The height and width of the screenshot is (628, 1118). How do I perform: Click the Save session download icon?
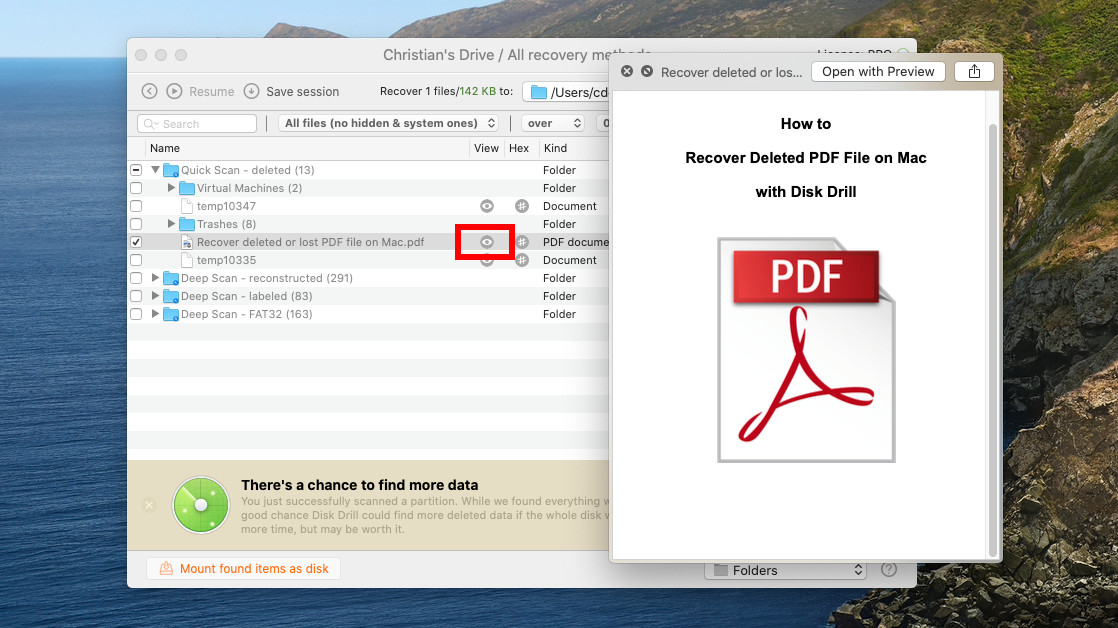tap(251, 91)
